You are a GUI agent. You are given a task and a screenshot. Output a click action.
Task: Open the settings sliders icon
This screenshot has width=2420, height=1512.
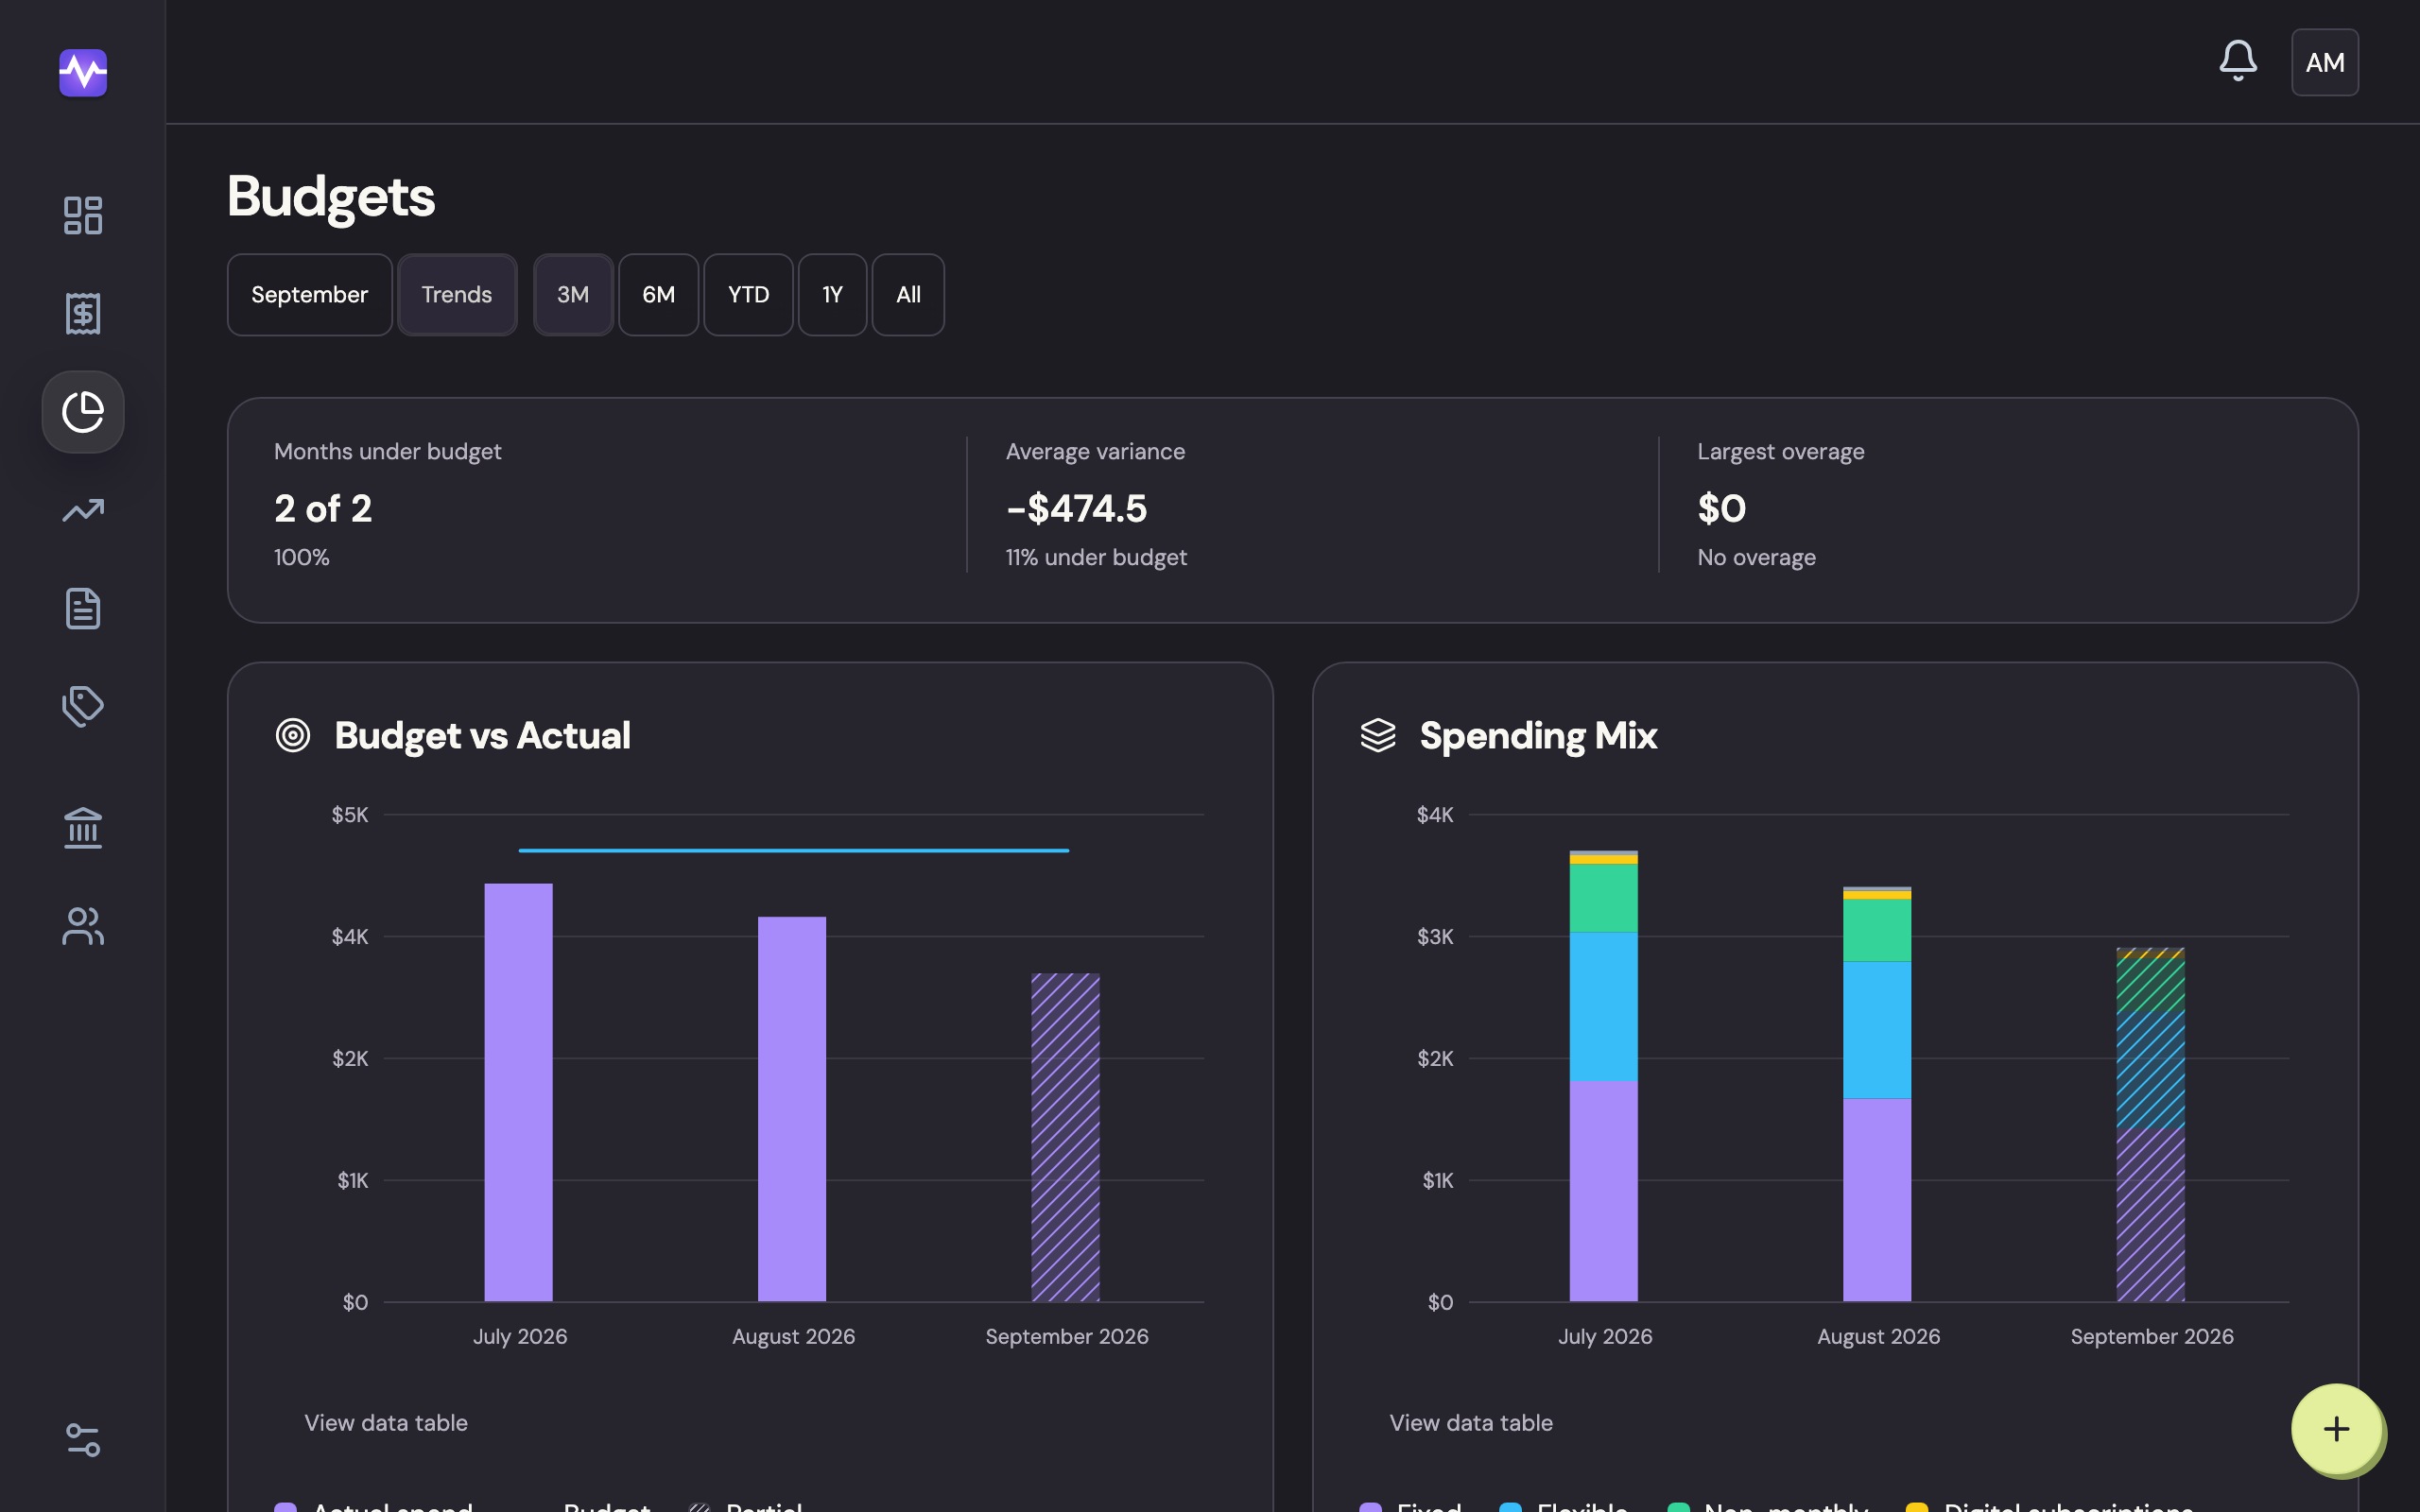point(83,1440)
